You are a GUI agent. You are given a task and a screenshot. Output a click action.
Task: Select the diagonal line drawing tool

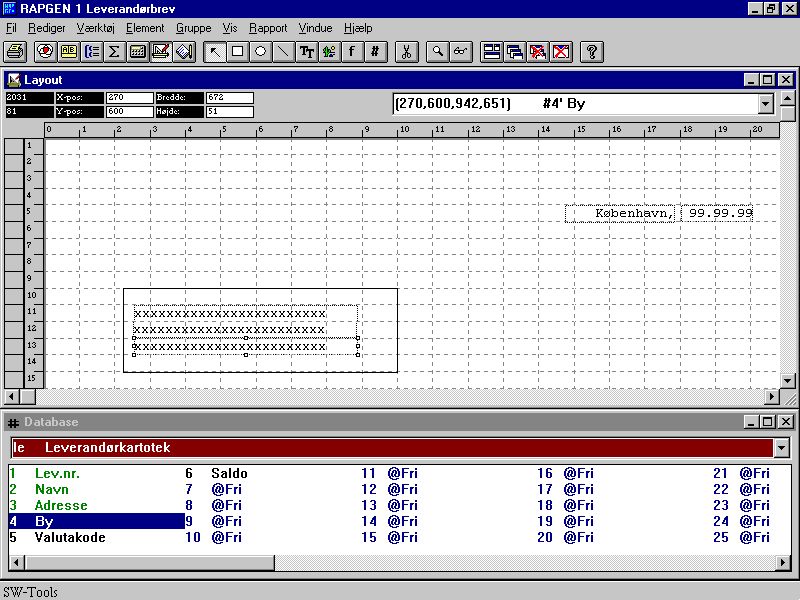(284, 51)
